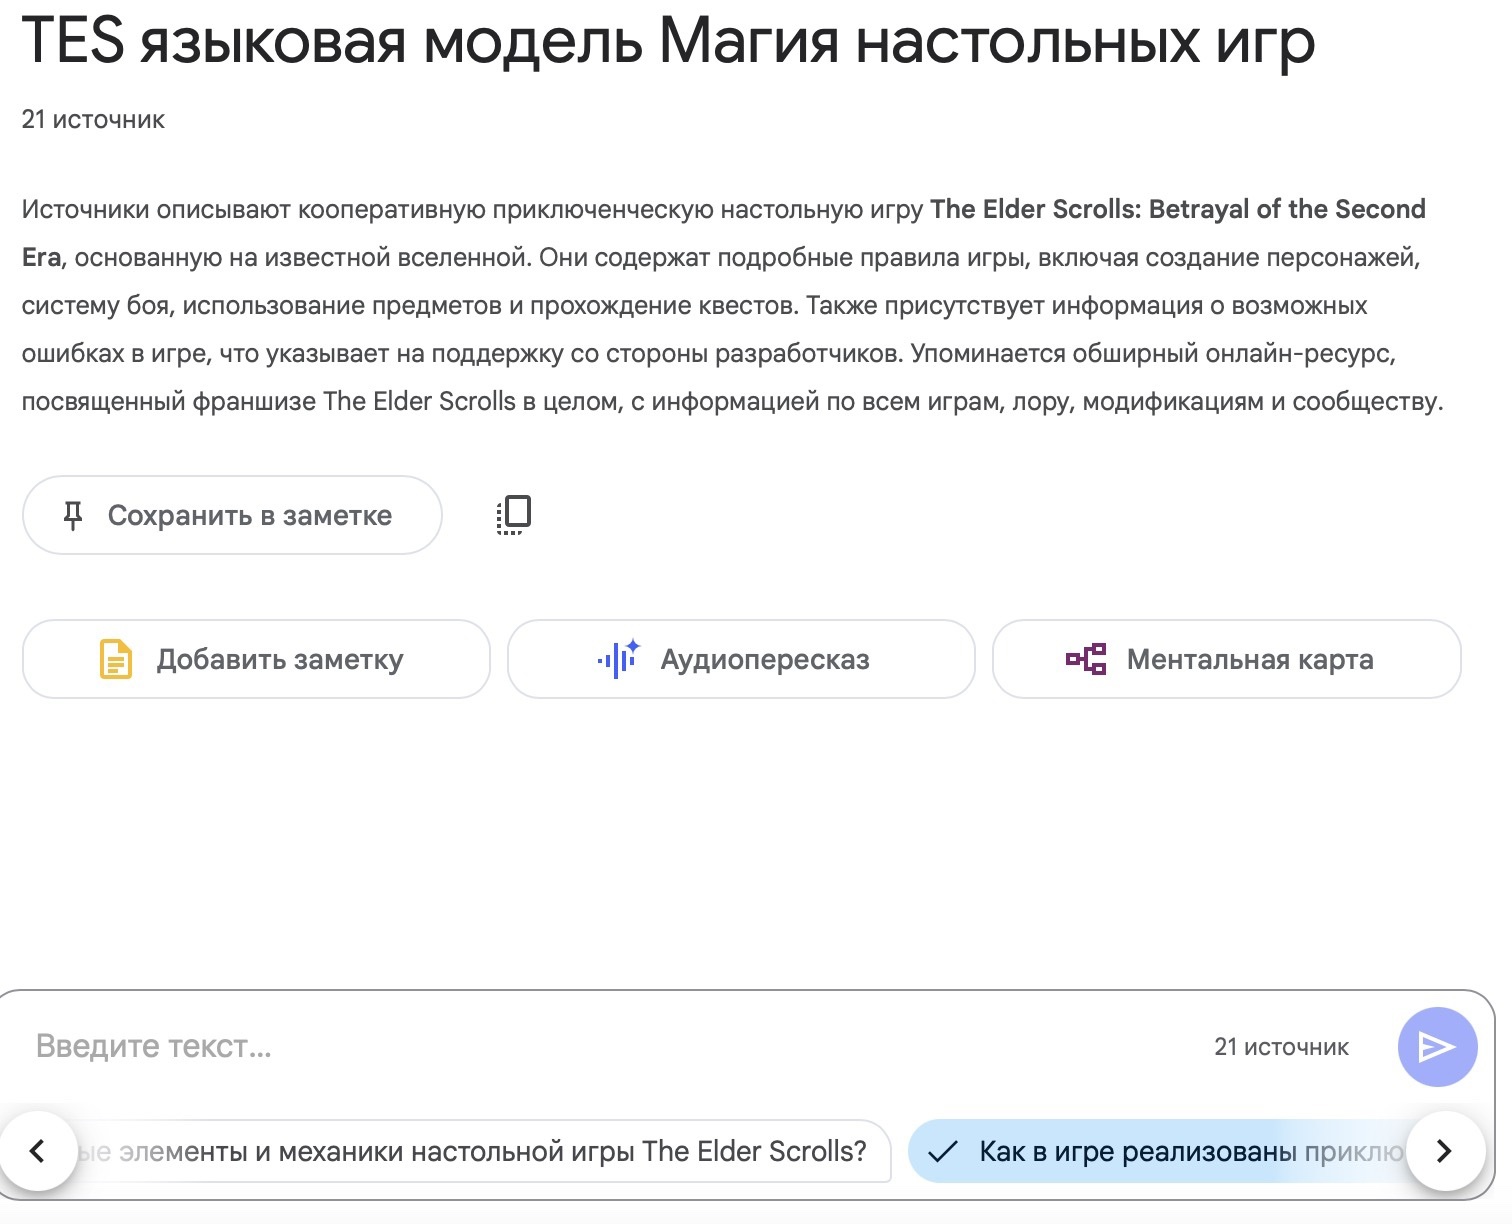Screen dimensions: 1512x1224
Task: Click the pin icon in Сохранить в заметке
Action: [72, 516]
